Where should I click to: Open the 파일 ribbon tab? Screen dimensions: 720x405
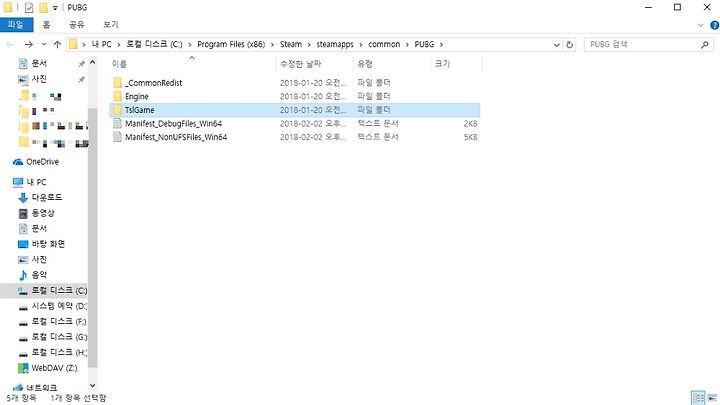[x=16, y=24]
